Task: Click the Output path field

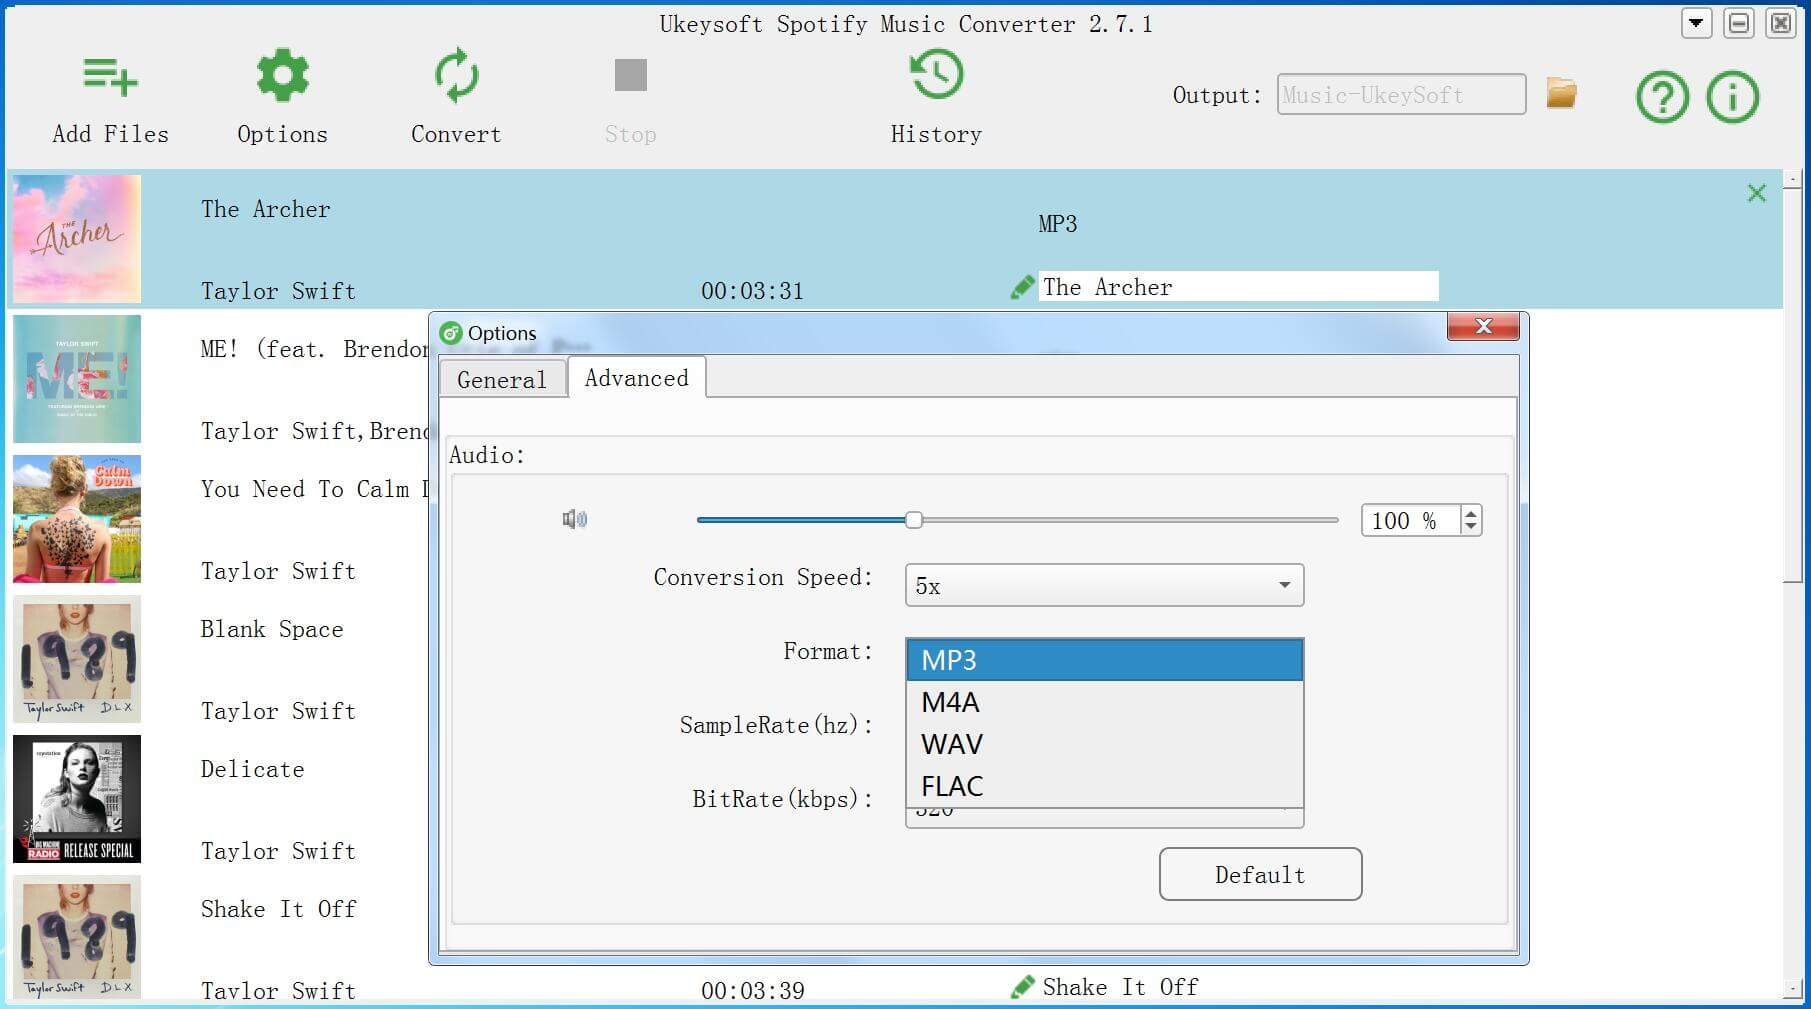Action: click(1401, 95)
